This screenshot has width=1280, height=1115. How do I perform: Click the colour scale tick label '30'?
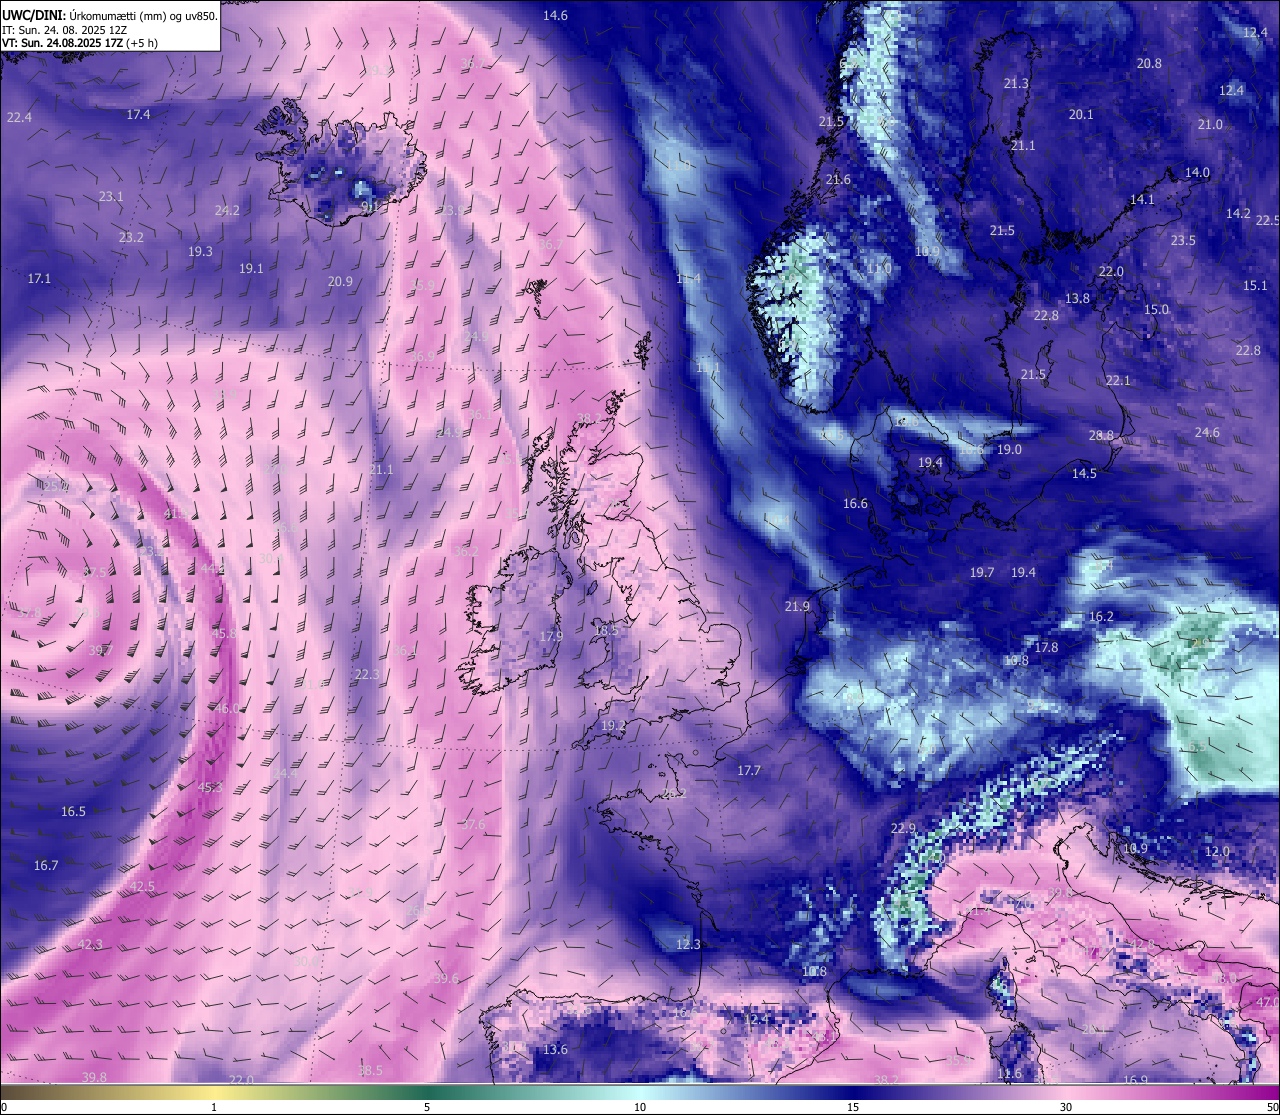pyautogui.click(x=1066, y=1107)
